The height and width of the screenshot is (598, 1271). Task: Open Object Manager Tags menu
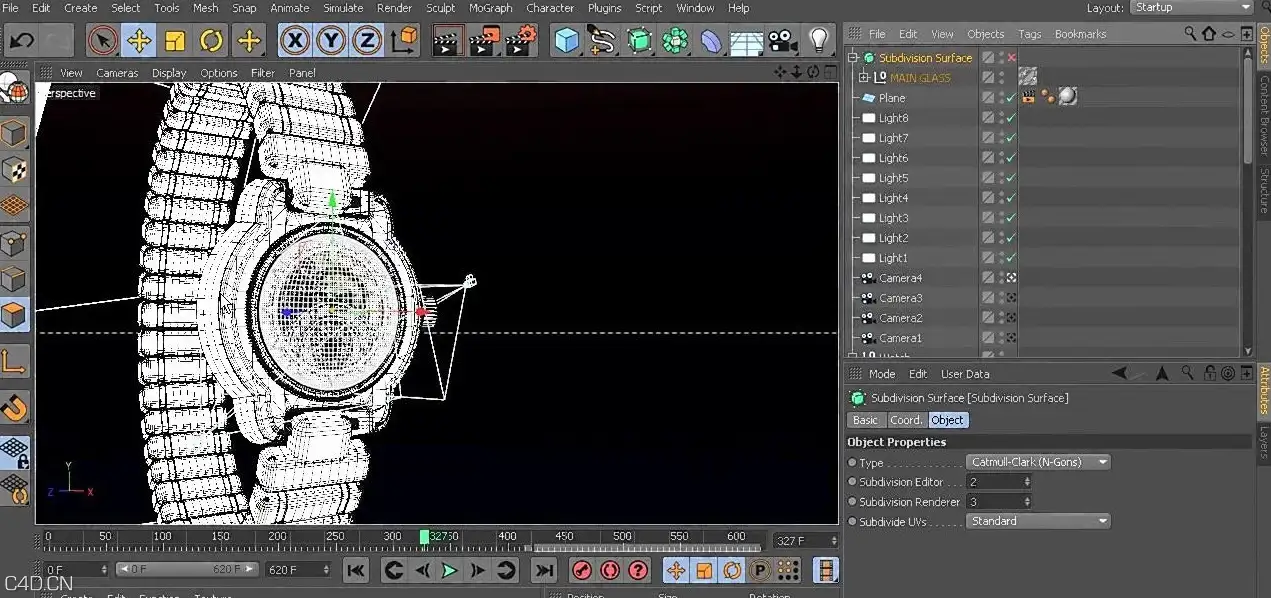point(1029,34)
